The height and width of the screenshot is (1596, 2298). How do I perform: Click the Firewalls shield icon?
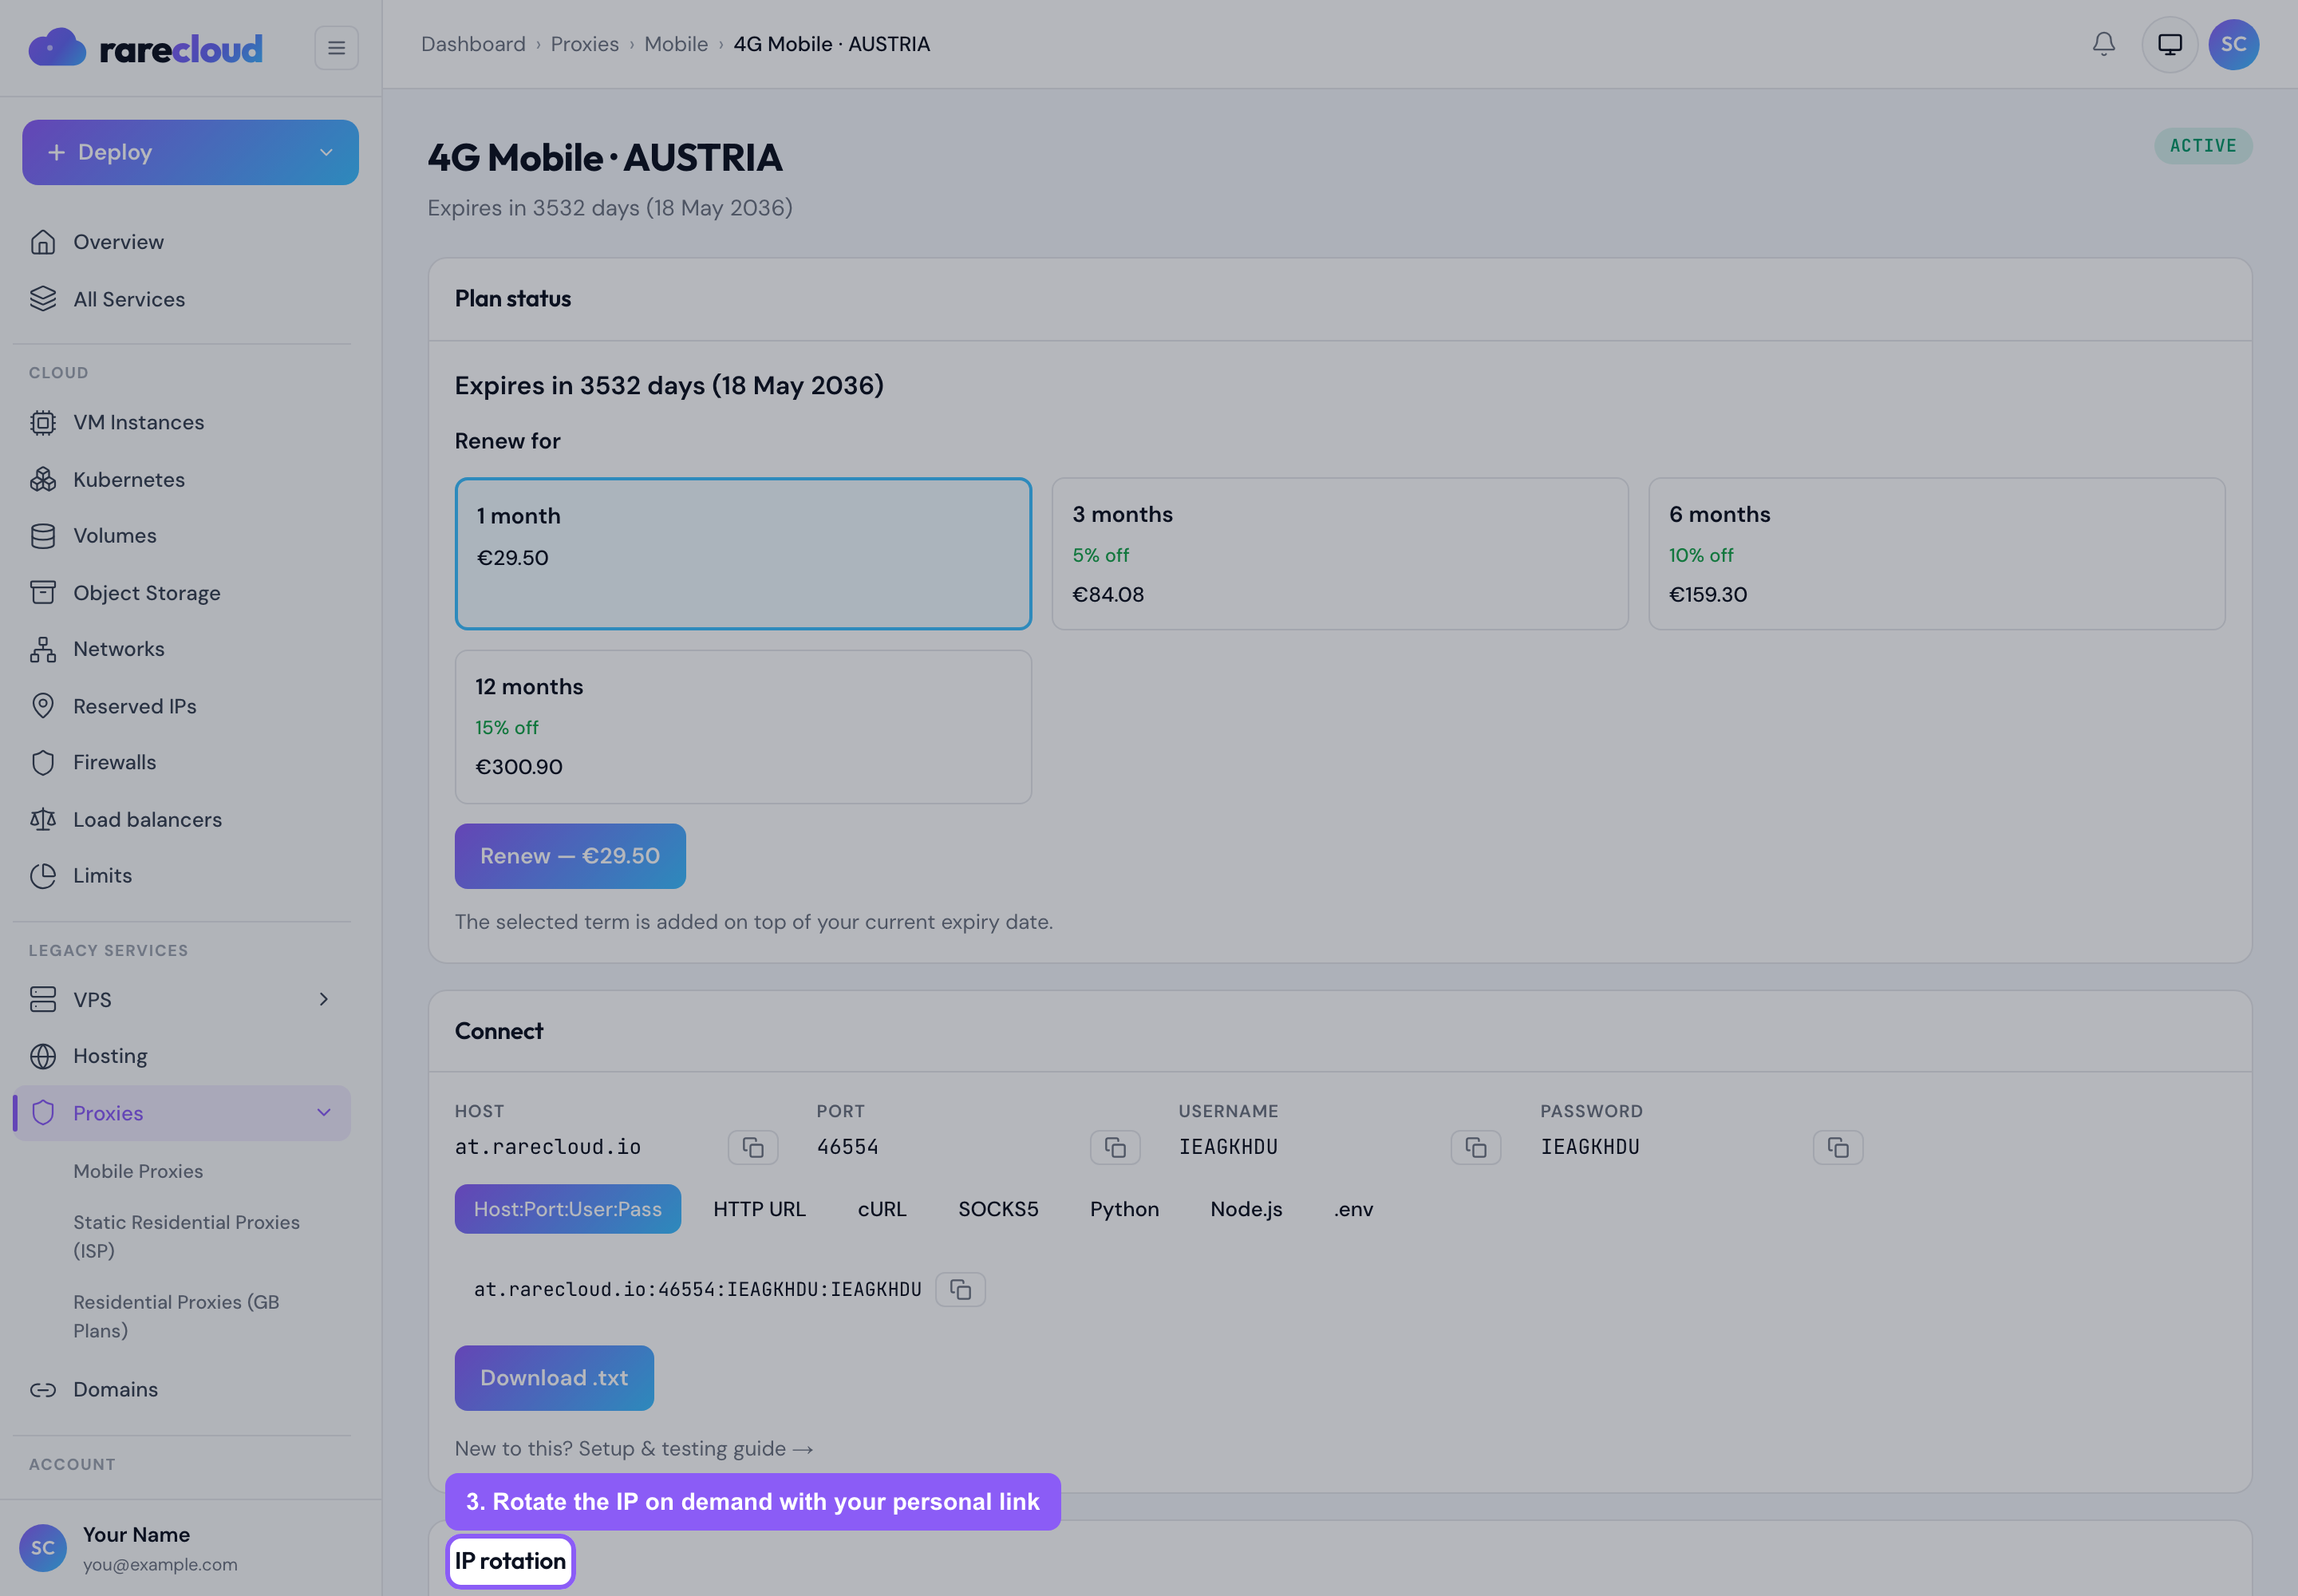point(43,762)
